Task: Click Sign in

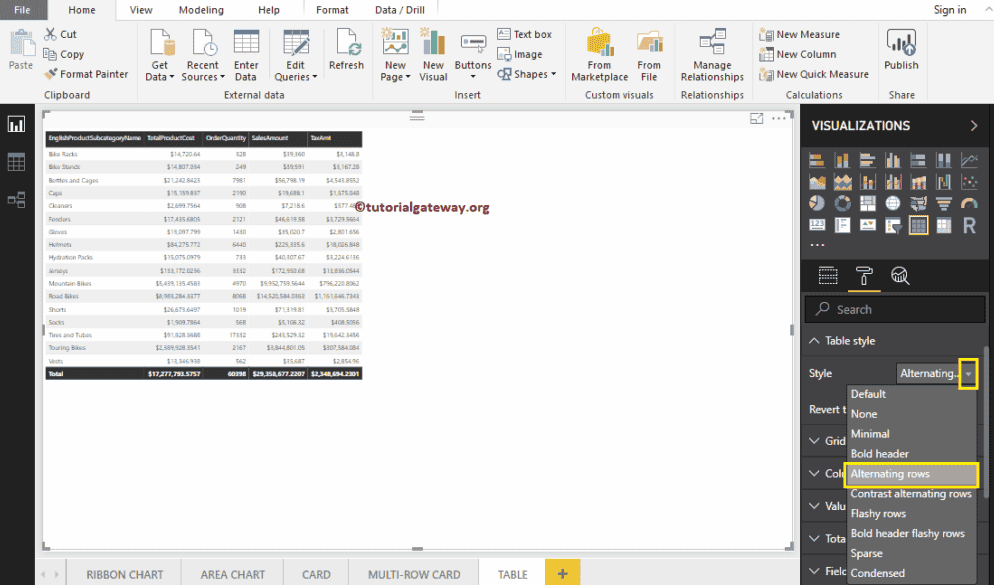Action: pyautogui.click(x=949, y=10)
